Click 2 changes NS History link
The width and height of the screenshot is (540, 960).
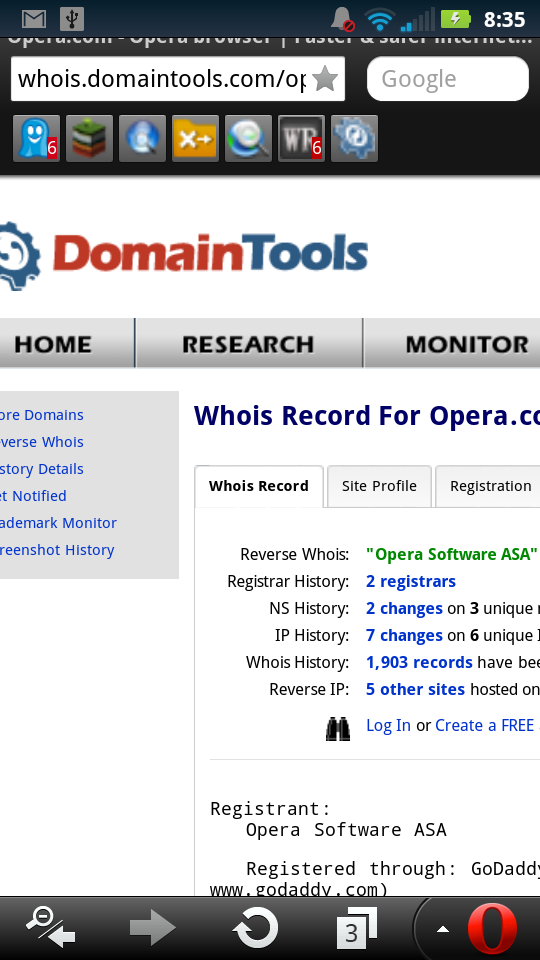point(404,609)
